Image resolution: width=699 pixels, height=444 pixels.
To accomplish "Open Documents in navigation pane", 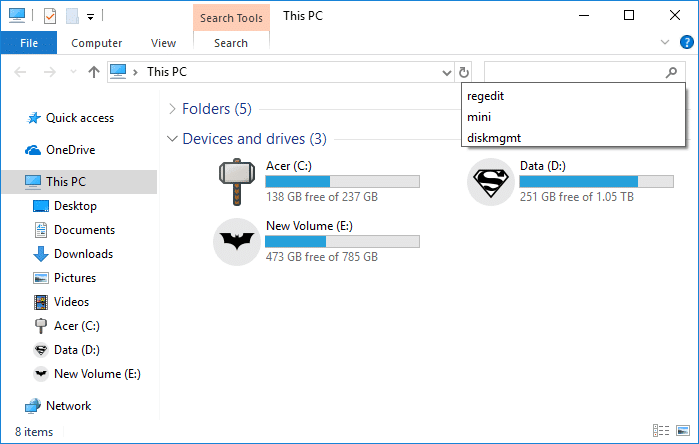I will (x=84, y=230).
